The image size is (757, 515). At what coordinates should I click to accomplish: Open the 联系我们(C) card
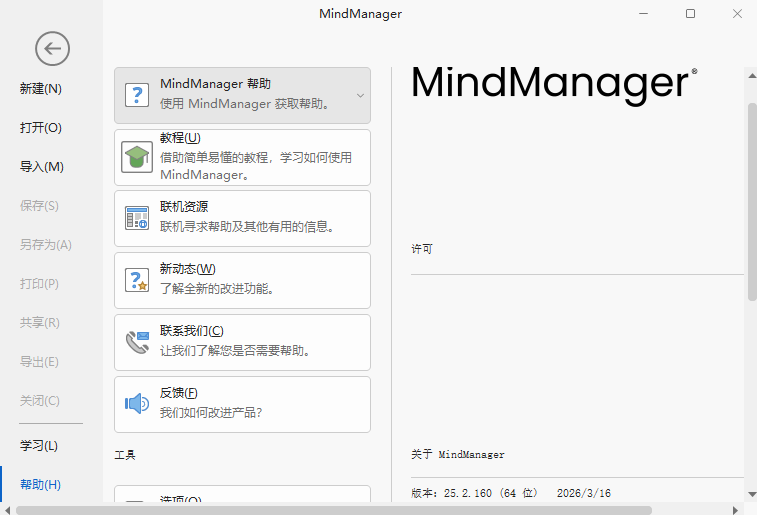tap(242, 343)
